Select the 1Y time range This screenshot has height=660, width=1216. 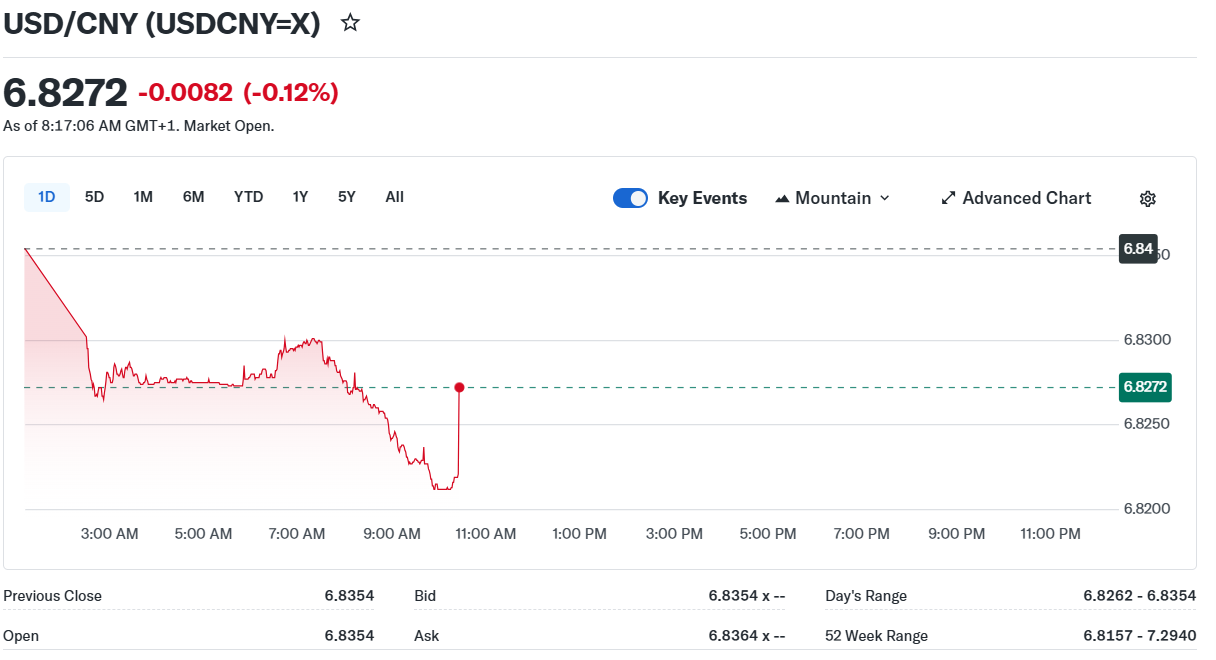pyautogui.click(x=300, y=197)
